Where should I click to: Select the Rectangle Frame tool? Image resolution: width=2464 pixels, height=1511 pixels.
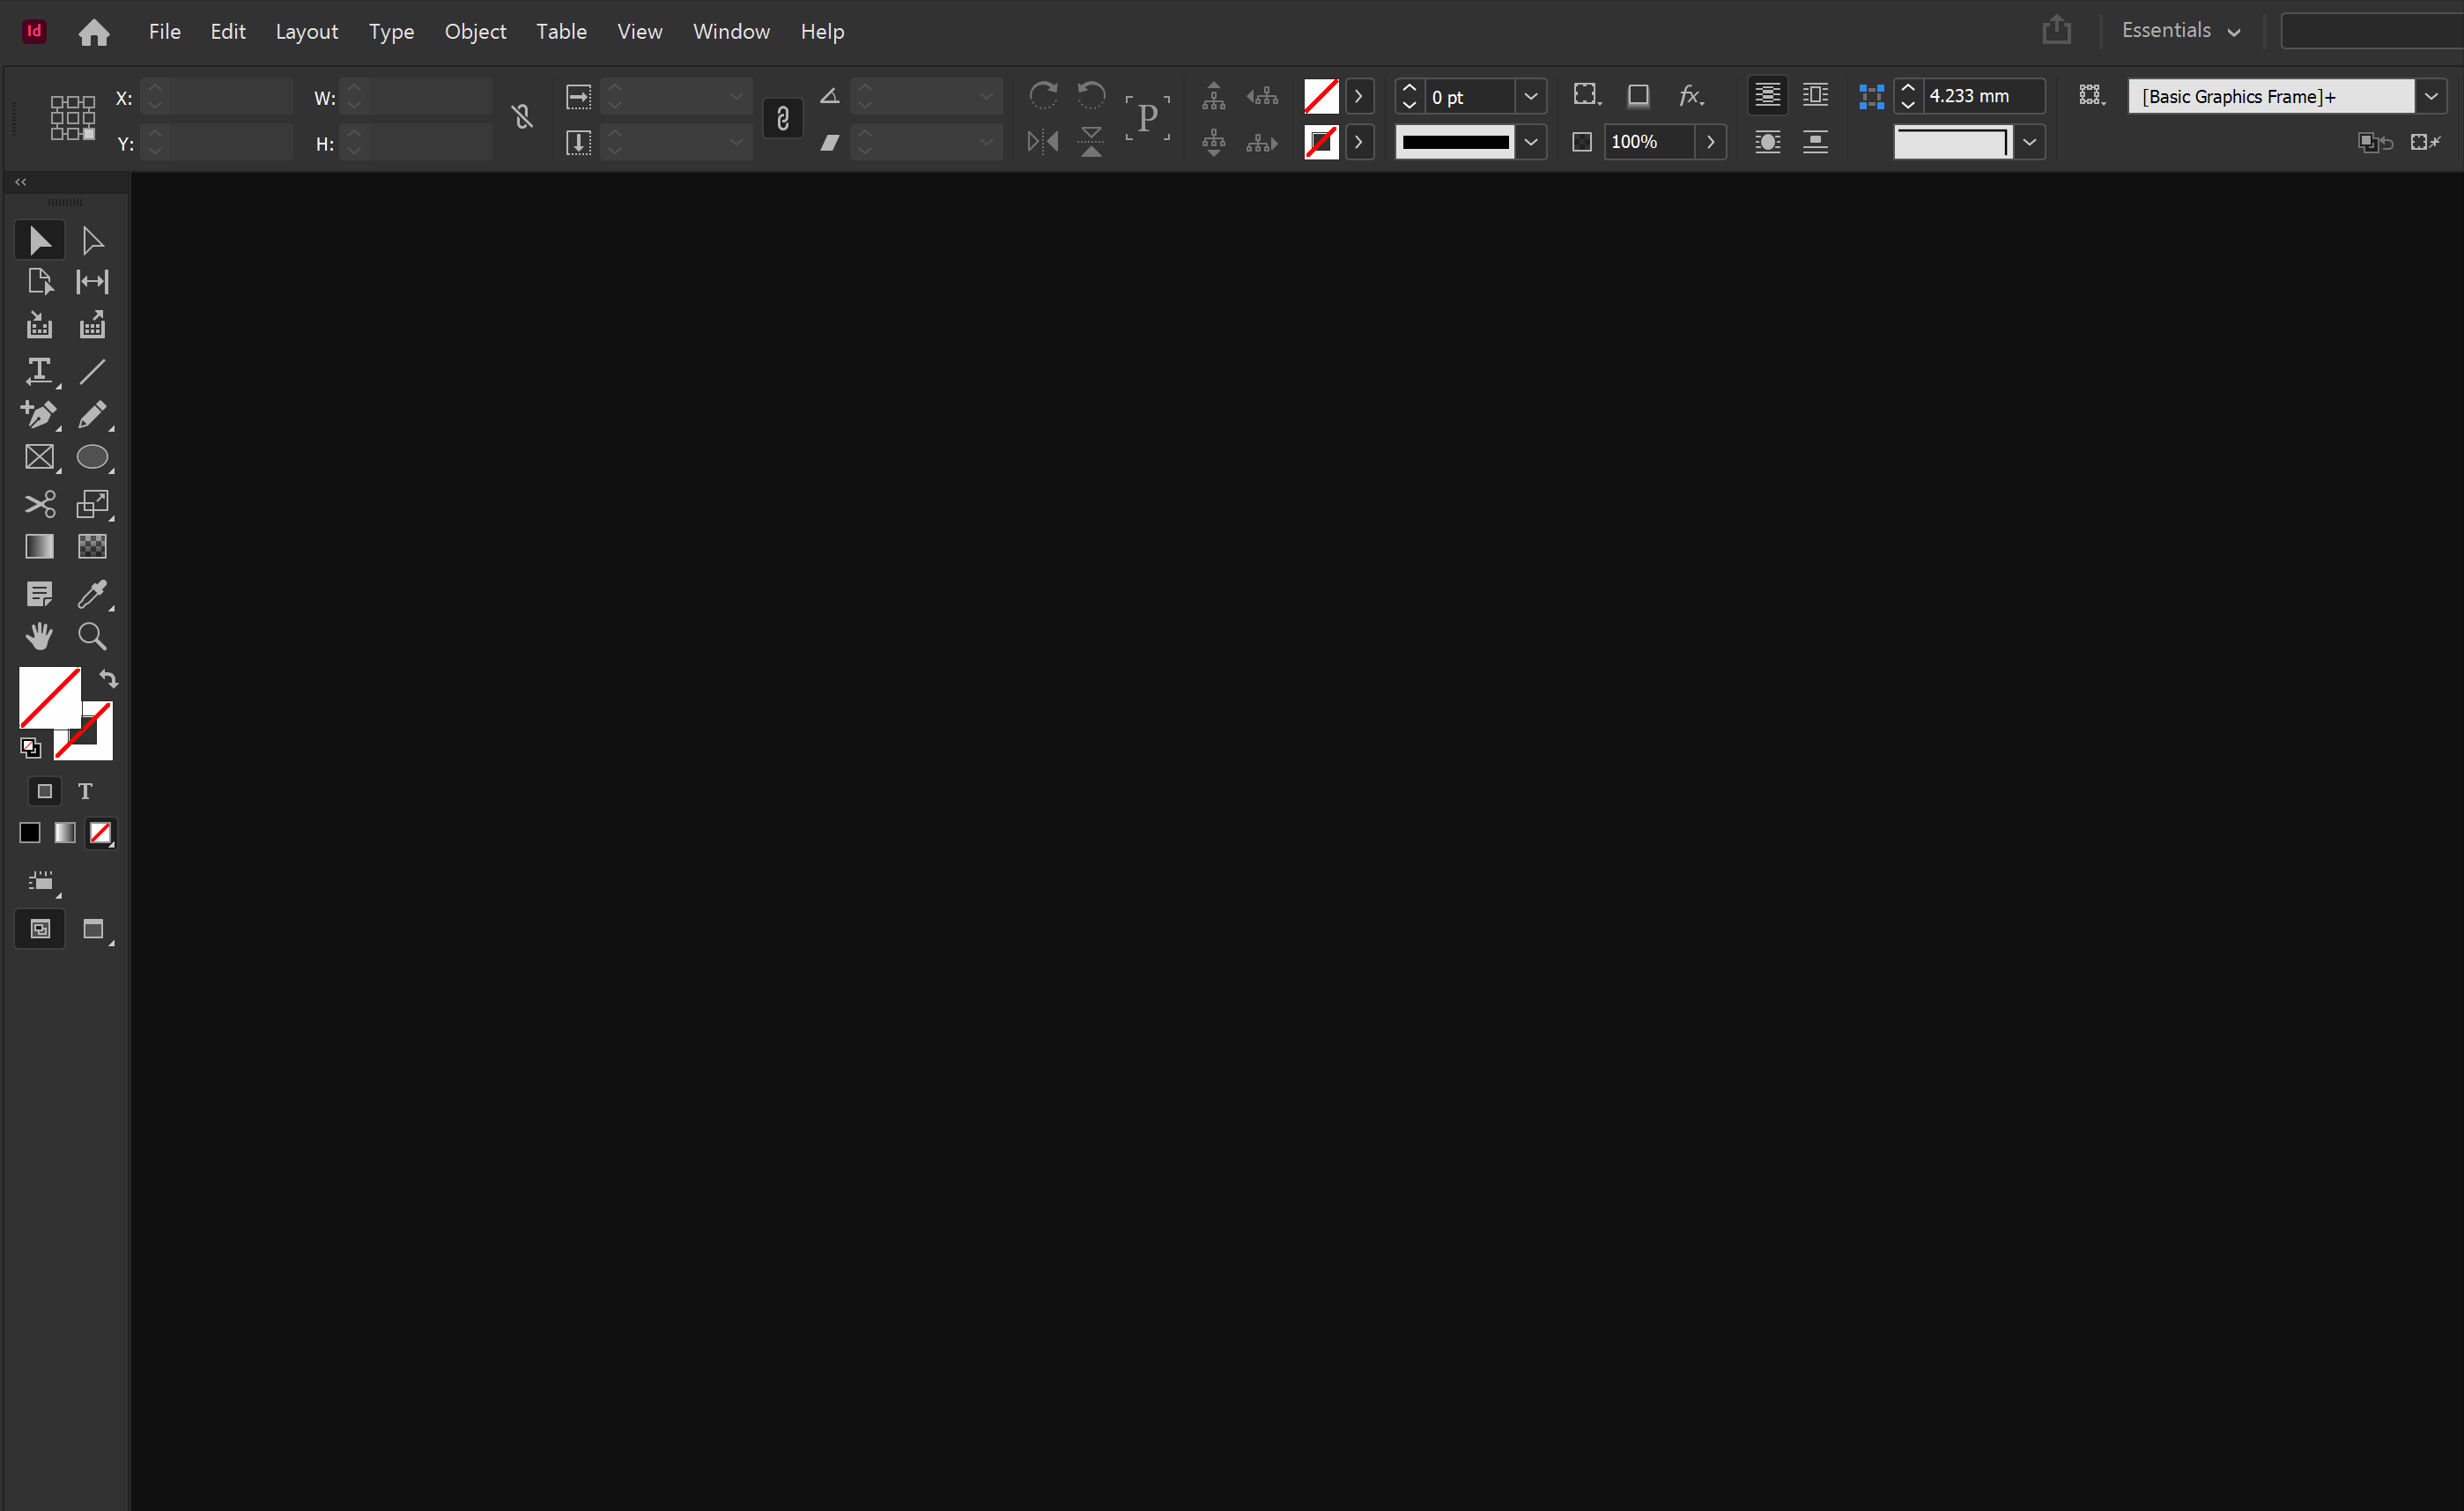39,457
